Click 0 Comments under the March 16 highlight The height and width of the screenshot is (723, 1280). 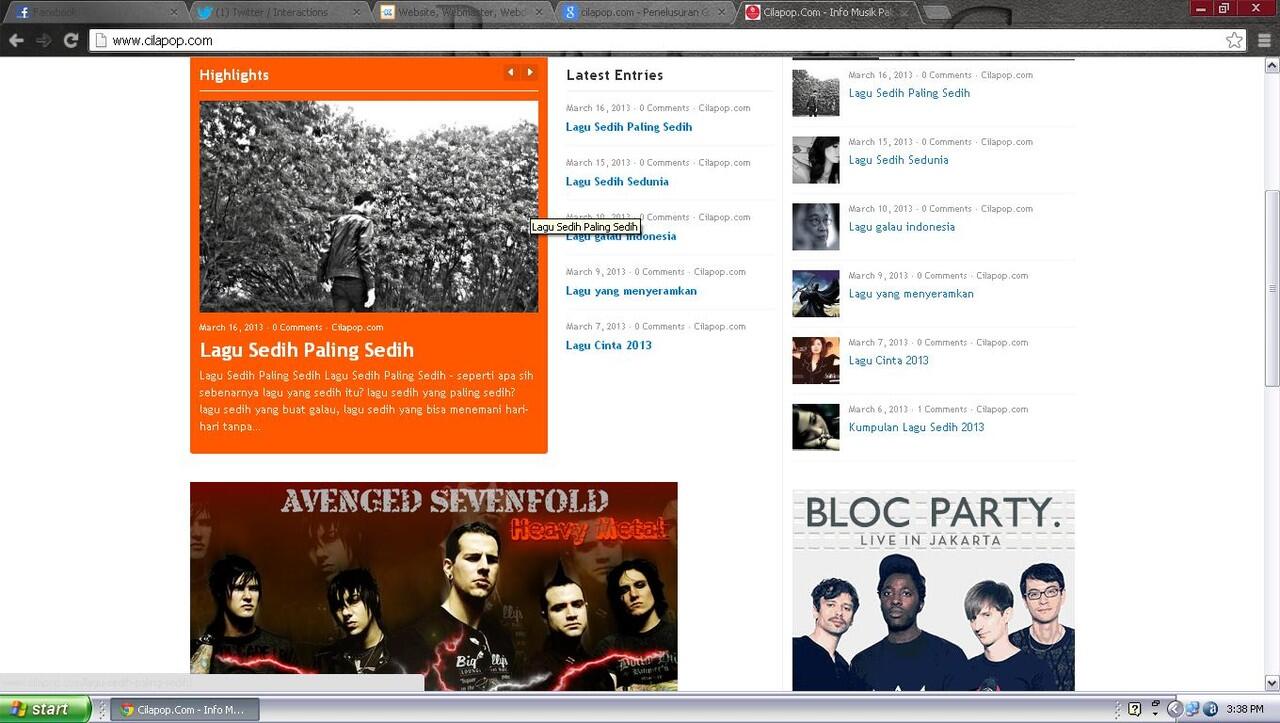click(297, 327)
